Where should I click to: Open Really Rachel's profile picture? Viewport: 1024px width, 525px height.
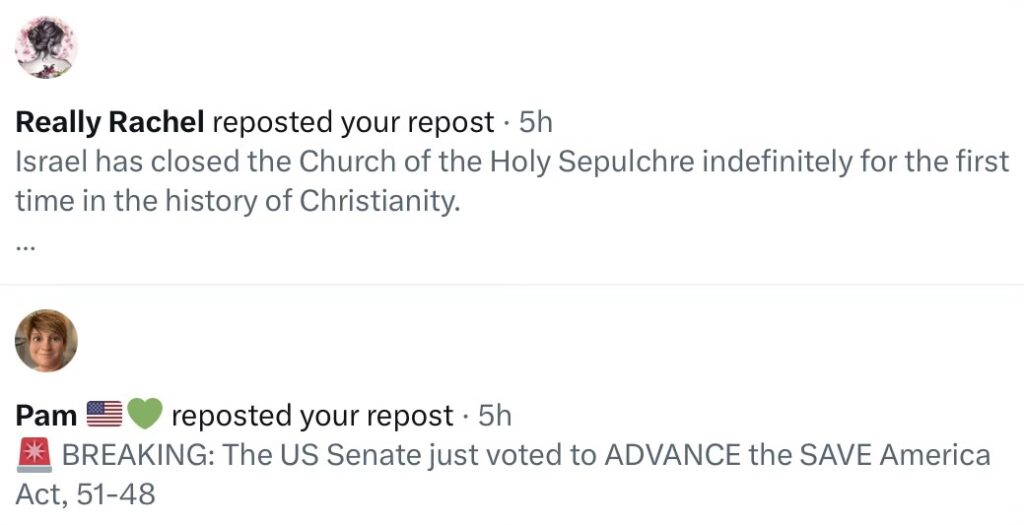46,47
